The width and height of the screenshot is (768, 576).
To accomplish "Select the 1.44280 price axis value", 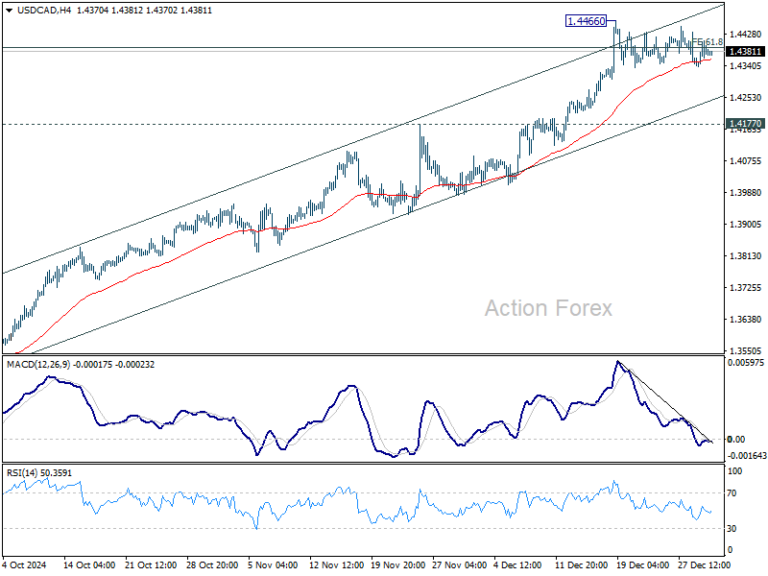I will [x=745, y=34].
